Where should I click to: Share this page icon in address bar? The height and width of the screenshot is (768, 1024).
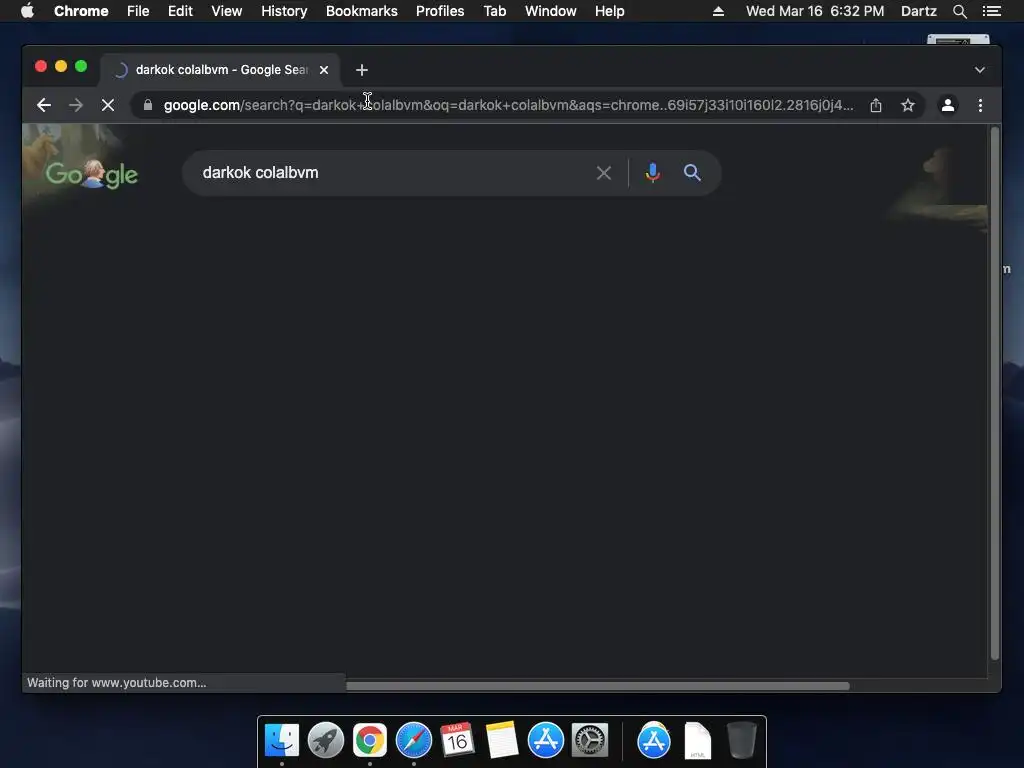click(876, 105)
